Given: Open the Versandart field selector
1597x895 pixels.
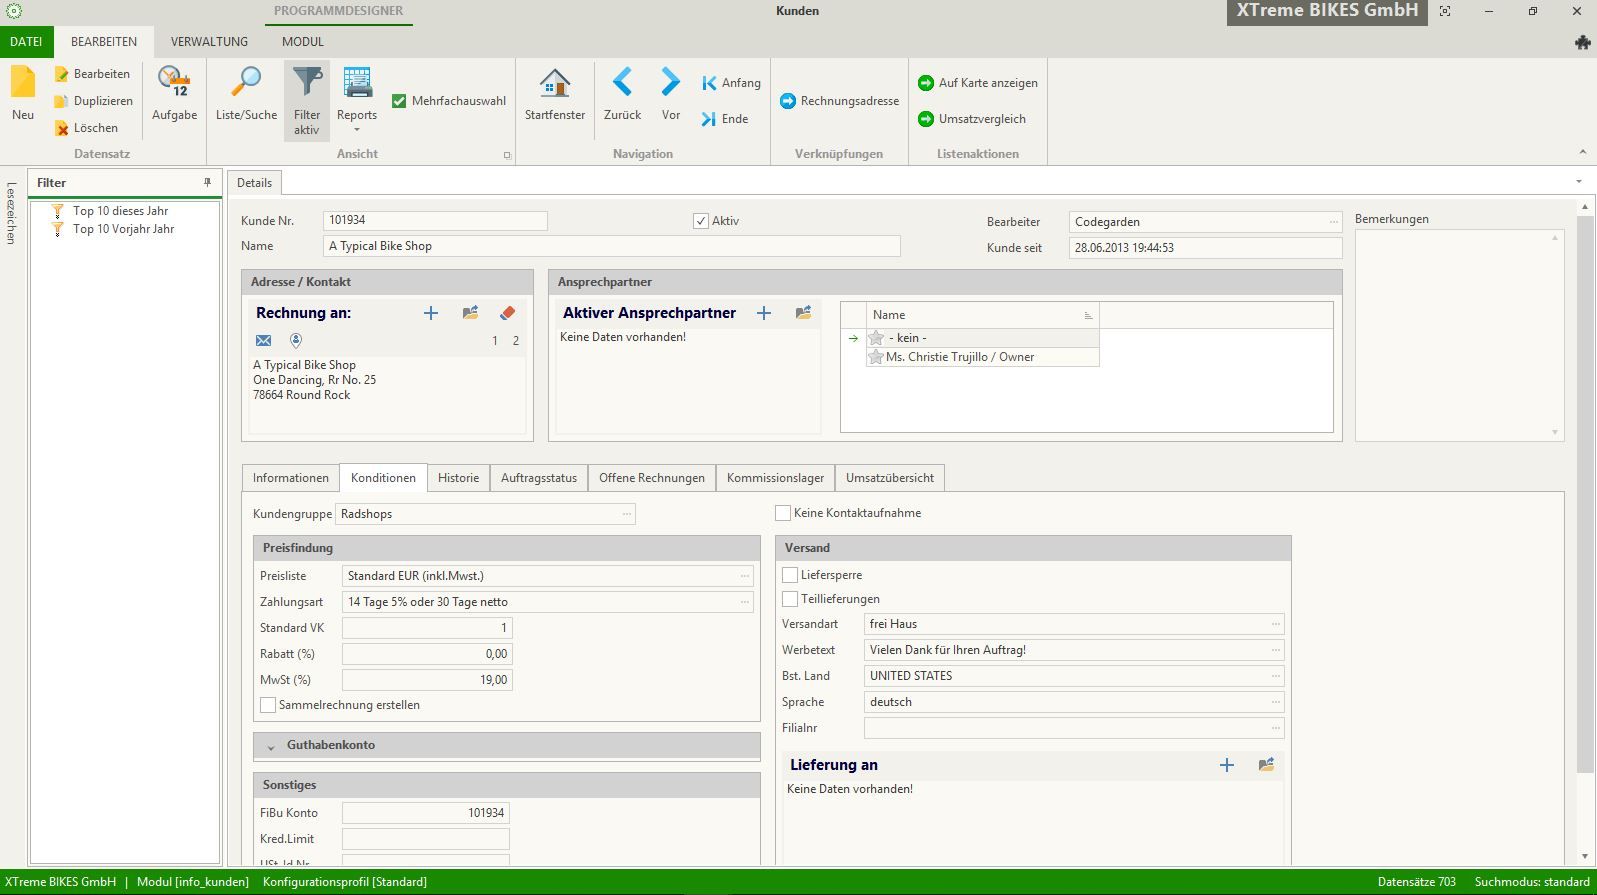Looking at the screenshot, I should pyautogui.click(x=1275, y=624).
